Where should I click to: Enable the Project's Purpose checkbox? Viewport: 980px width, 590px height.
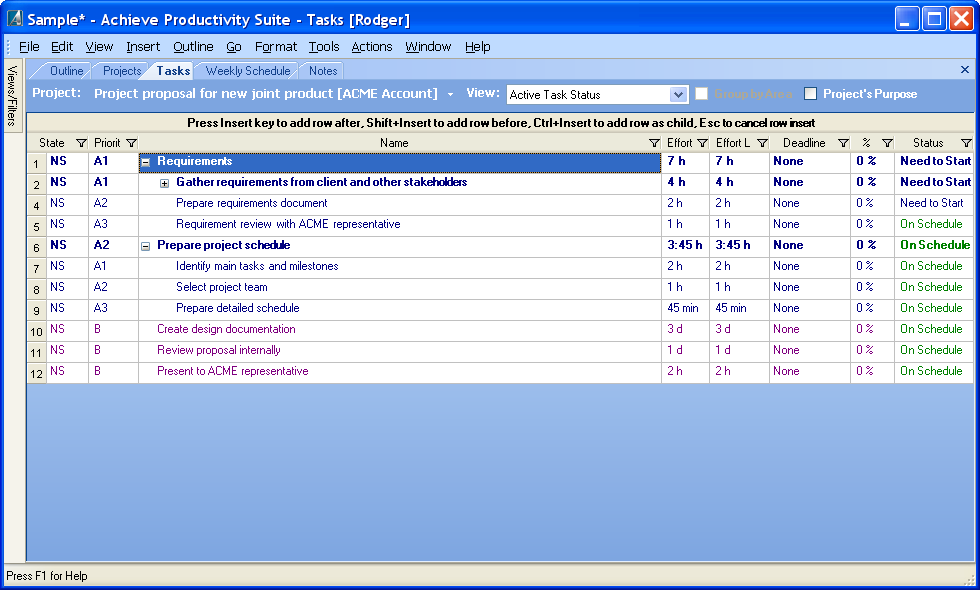click(x=811, y=94)
